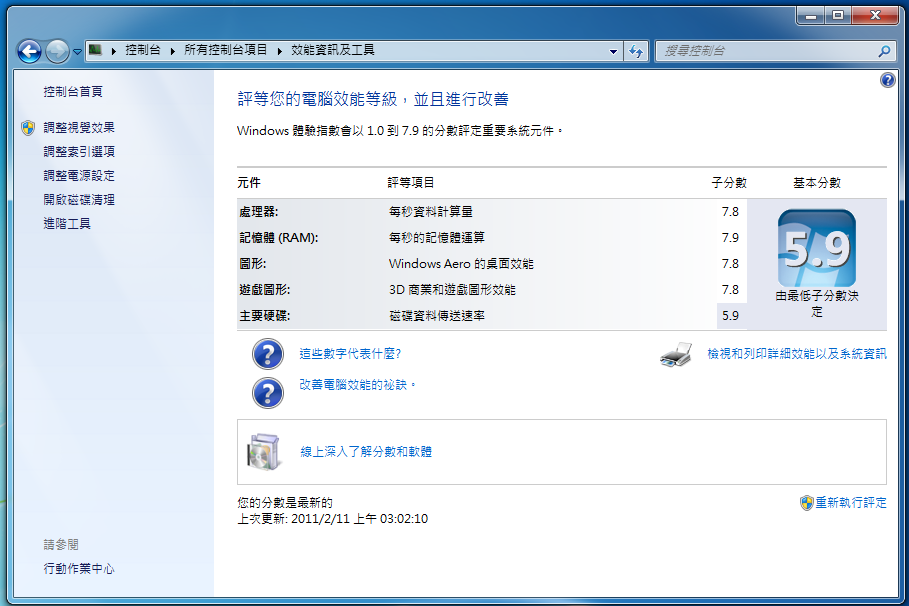This screenshot has height=606, width=909.
Task: Open 開啟磁碟清理 in sidebar
Action: point(79,199)
